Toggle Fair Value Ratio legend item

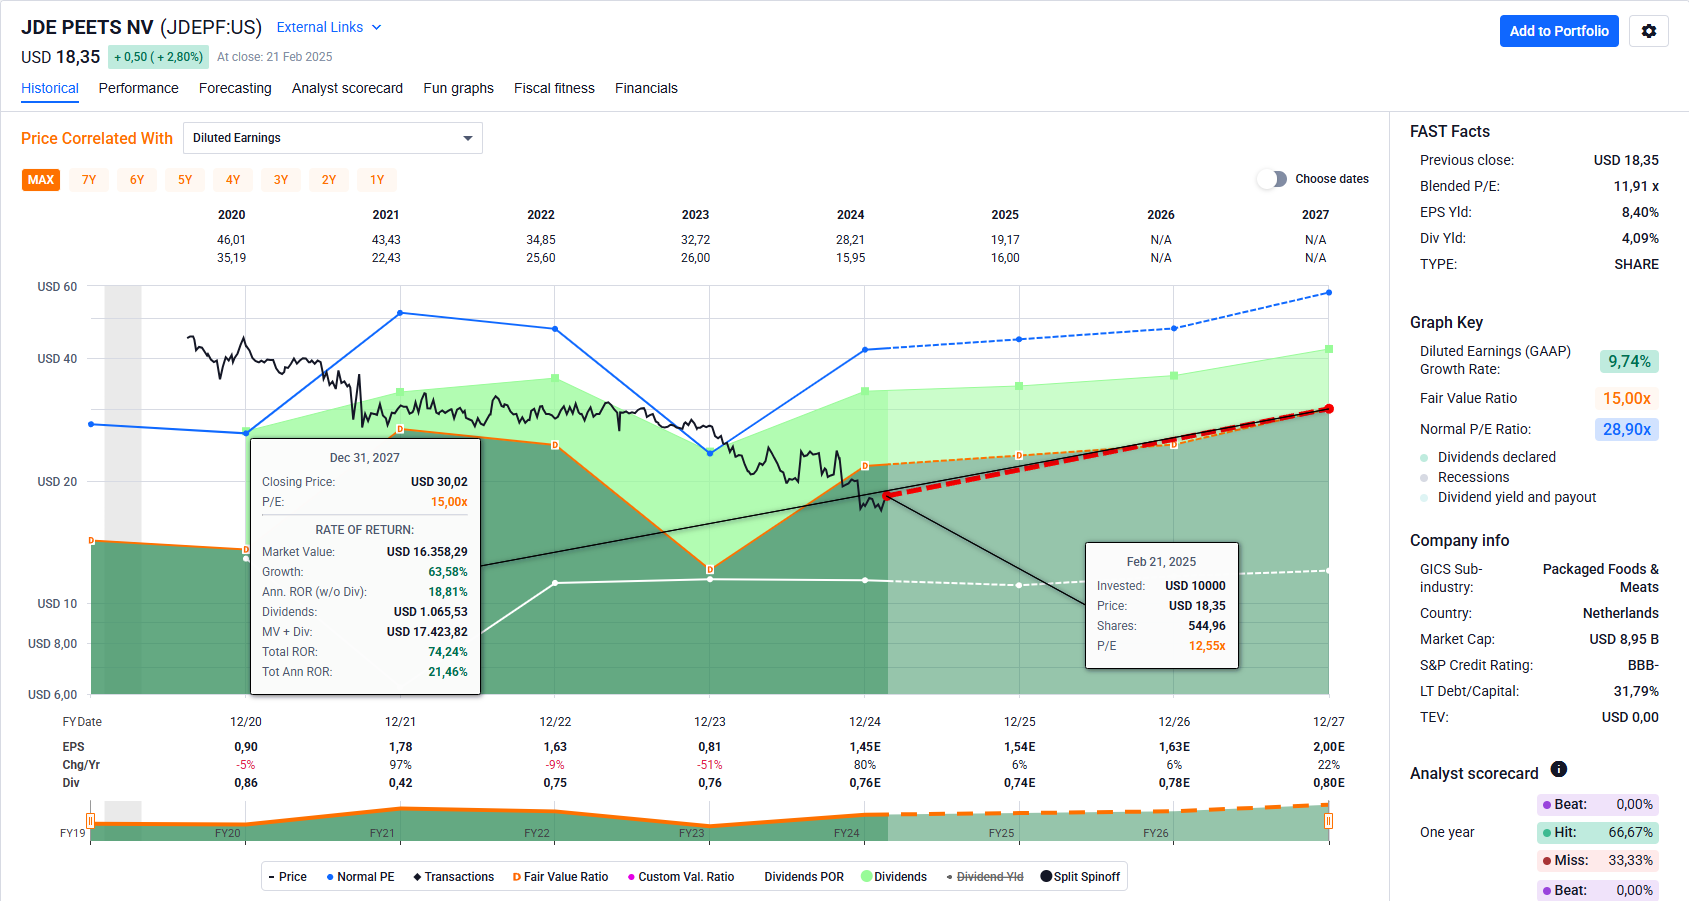[560, 877]
